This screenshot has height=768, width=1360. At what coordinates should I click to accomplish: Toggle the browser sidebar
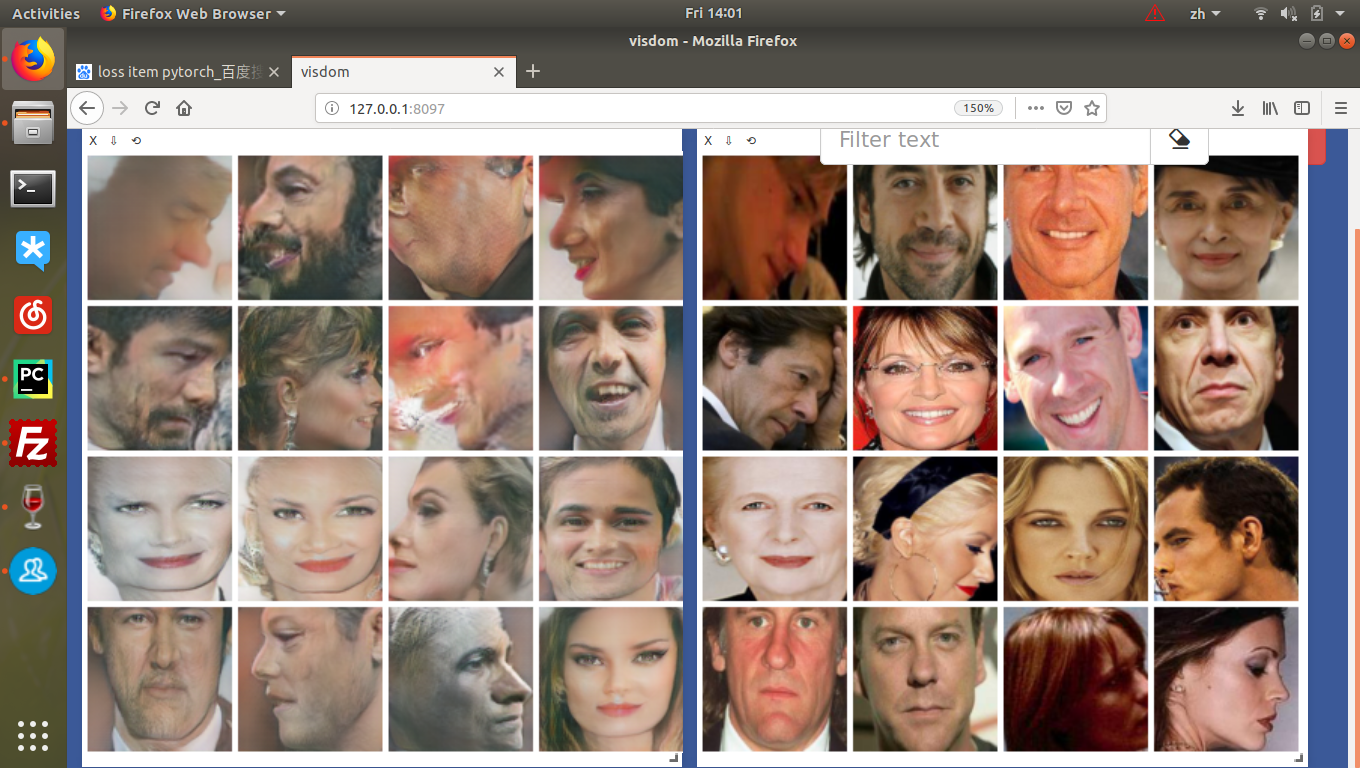click(1301, 108)
